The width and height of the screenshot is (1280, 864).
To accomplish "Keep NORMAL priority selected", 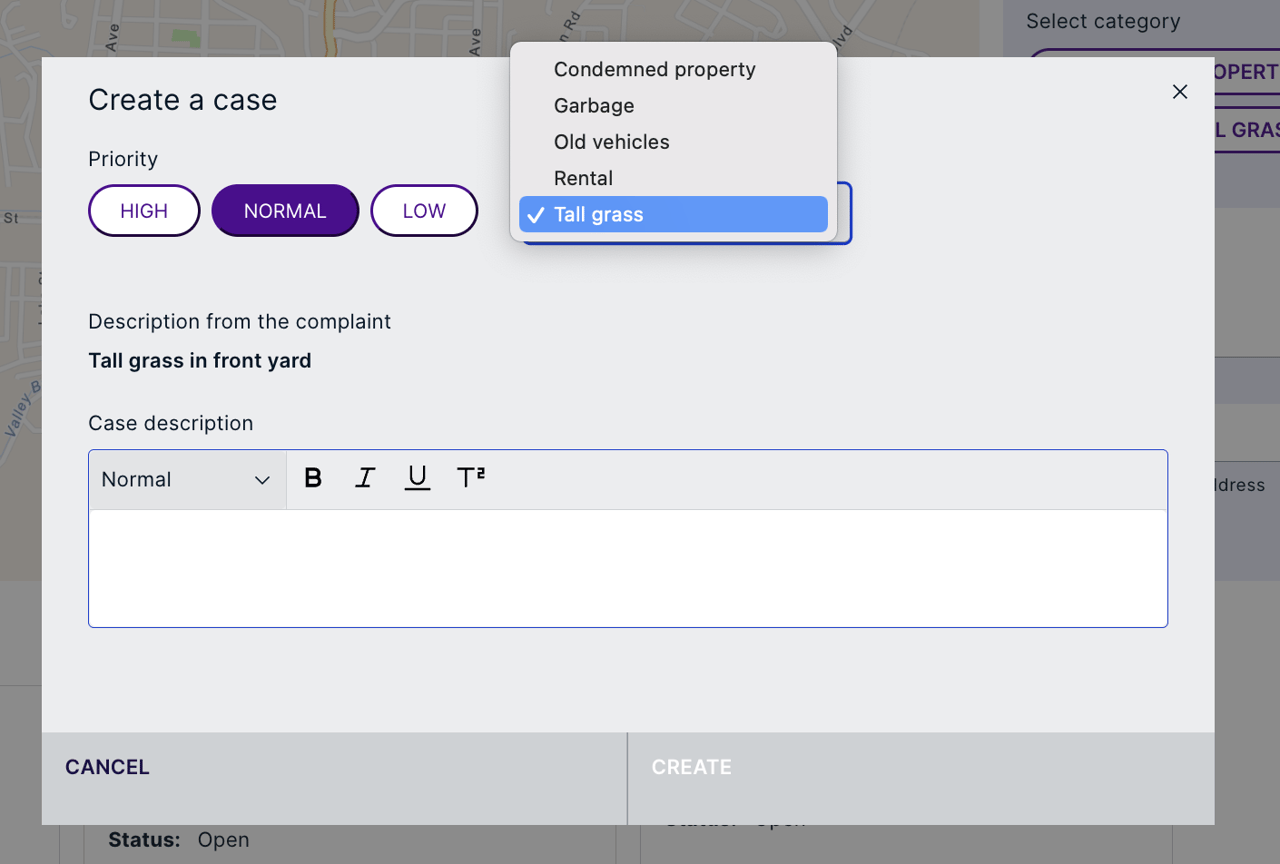I will point(285,210).
